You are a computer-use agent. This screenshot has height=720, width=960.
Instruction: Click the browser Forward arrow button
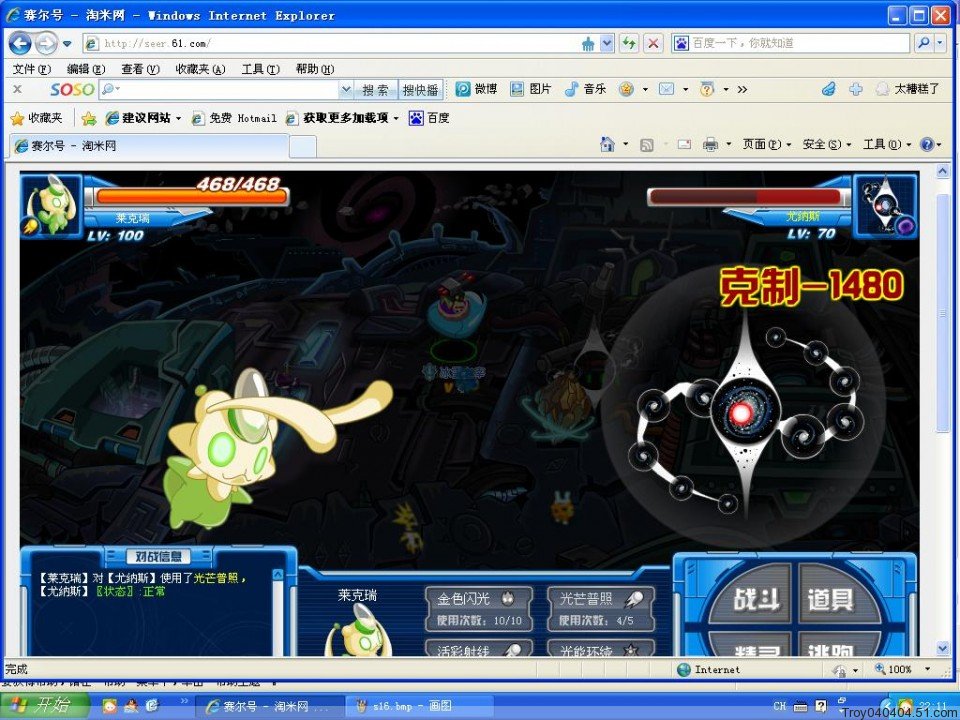[46, 43]
